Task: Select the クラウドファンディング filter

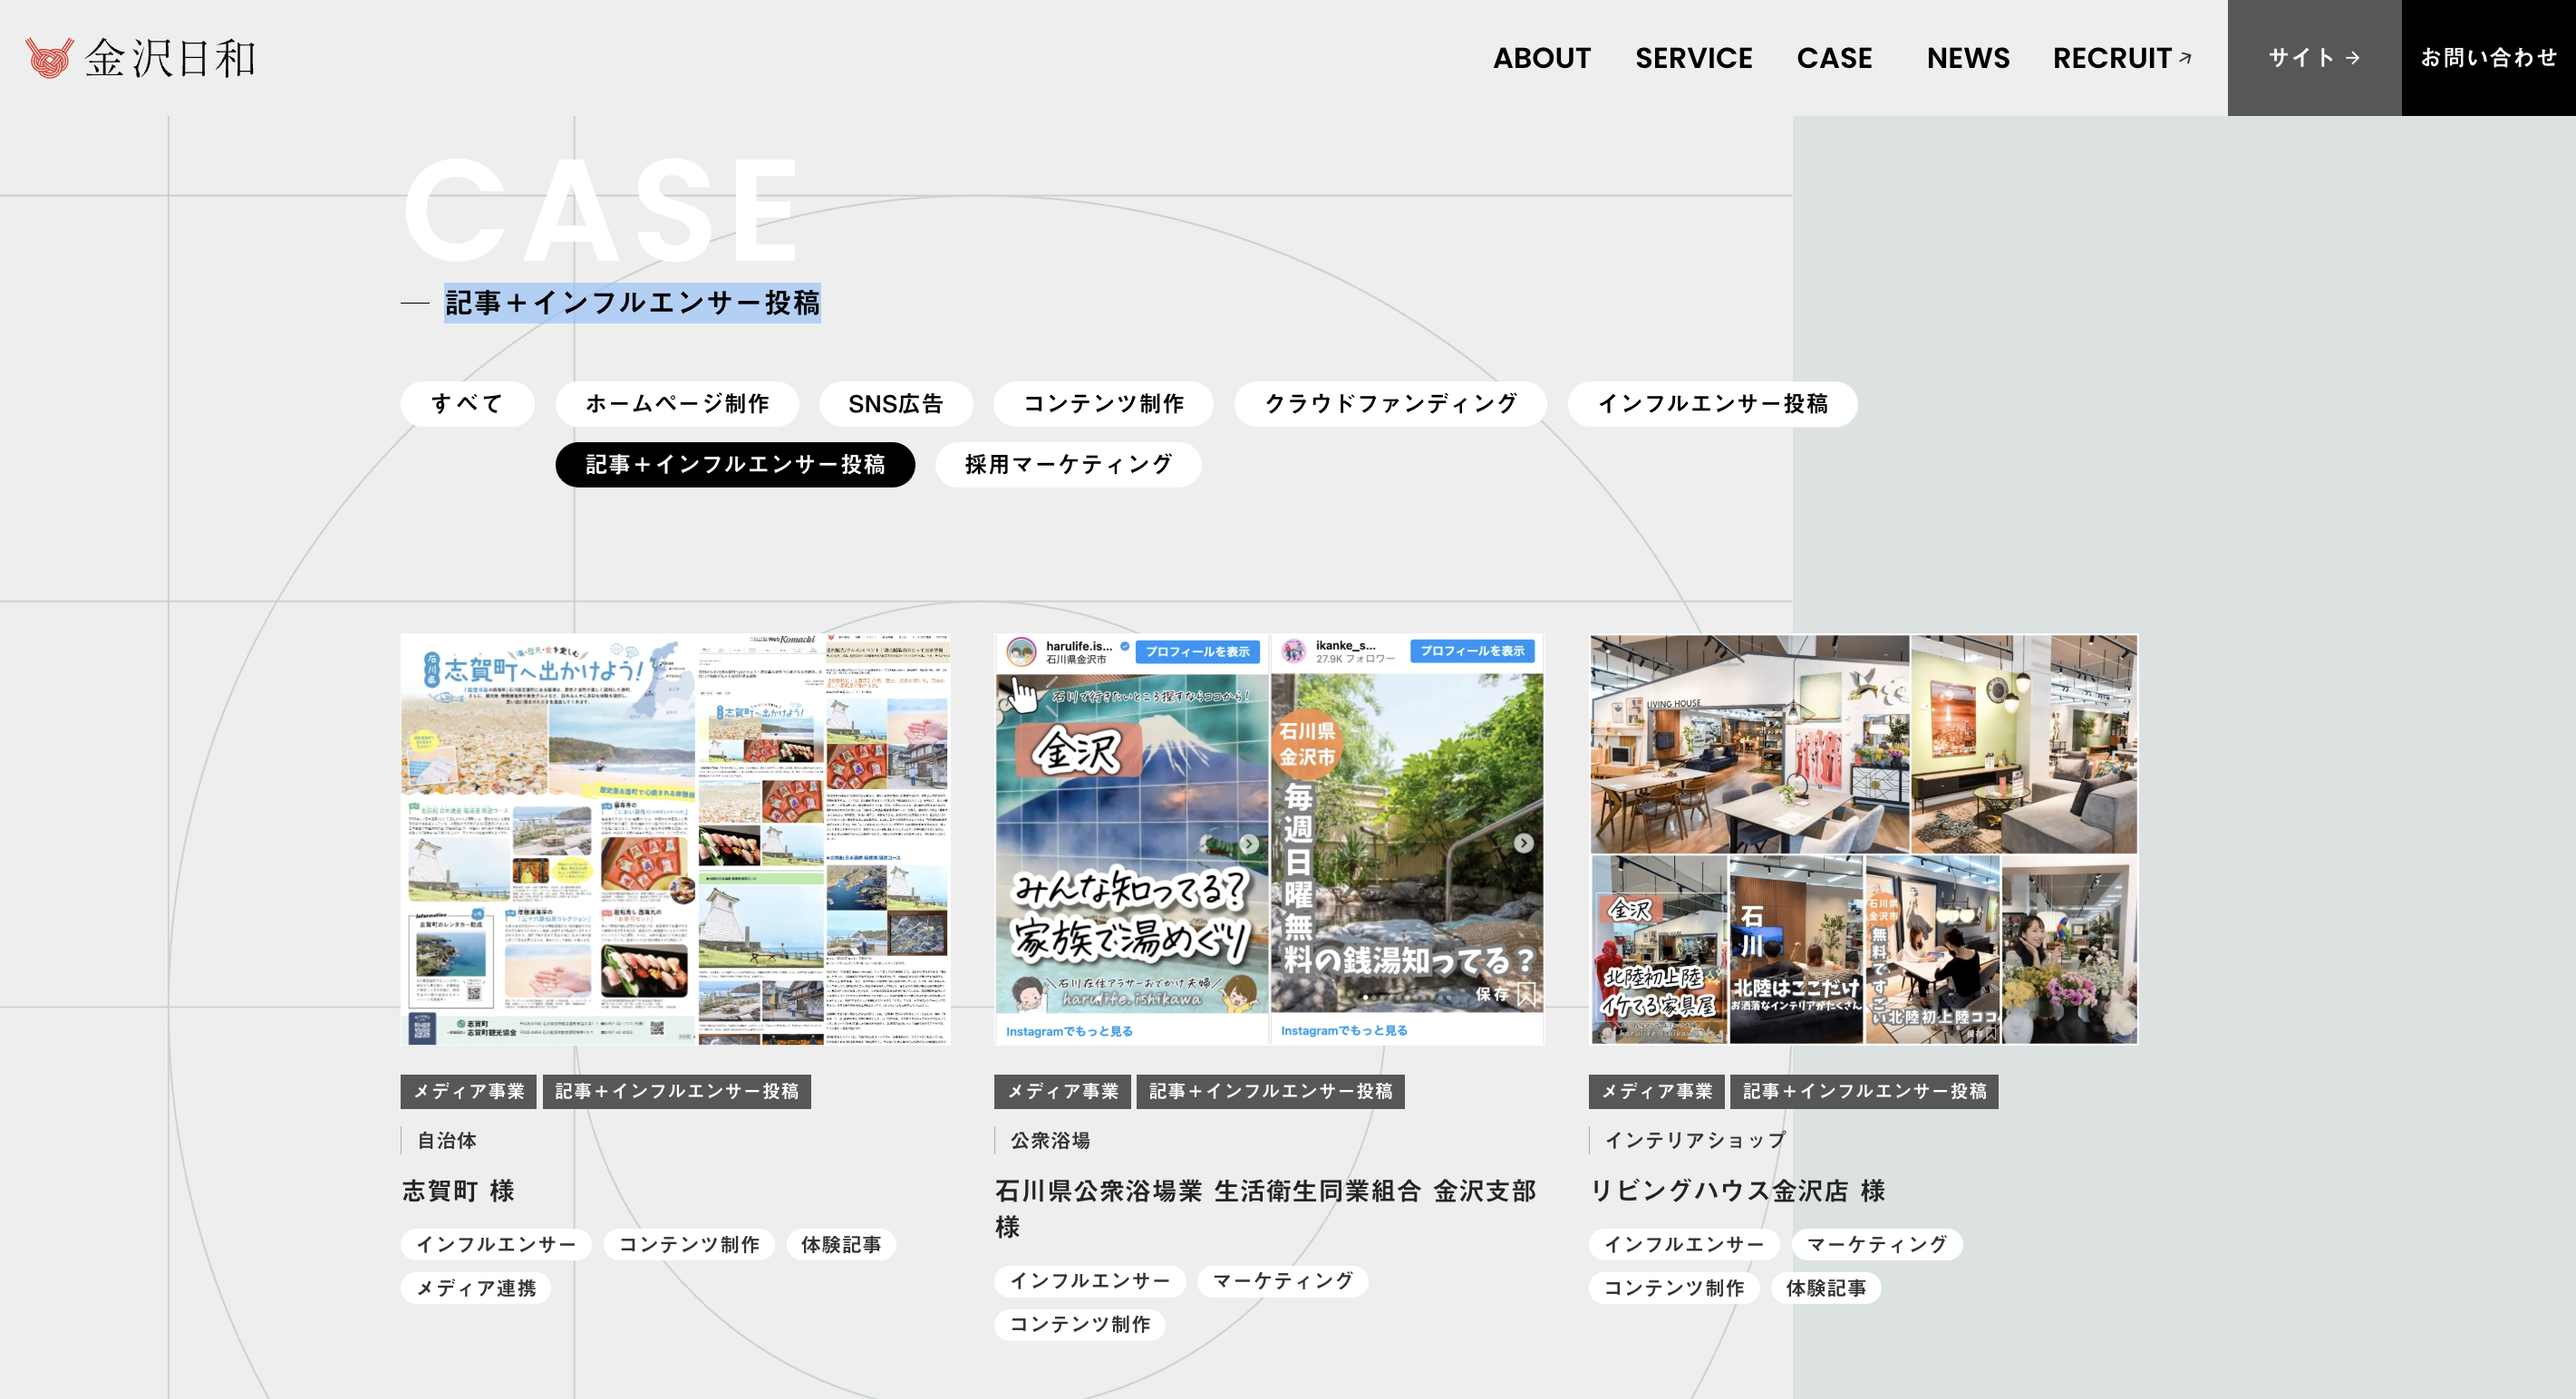Action: click(1390, 404)
